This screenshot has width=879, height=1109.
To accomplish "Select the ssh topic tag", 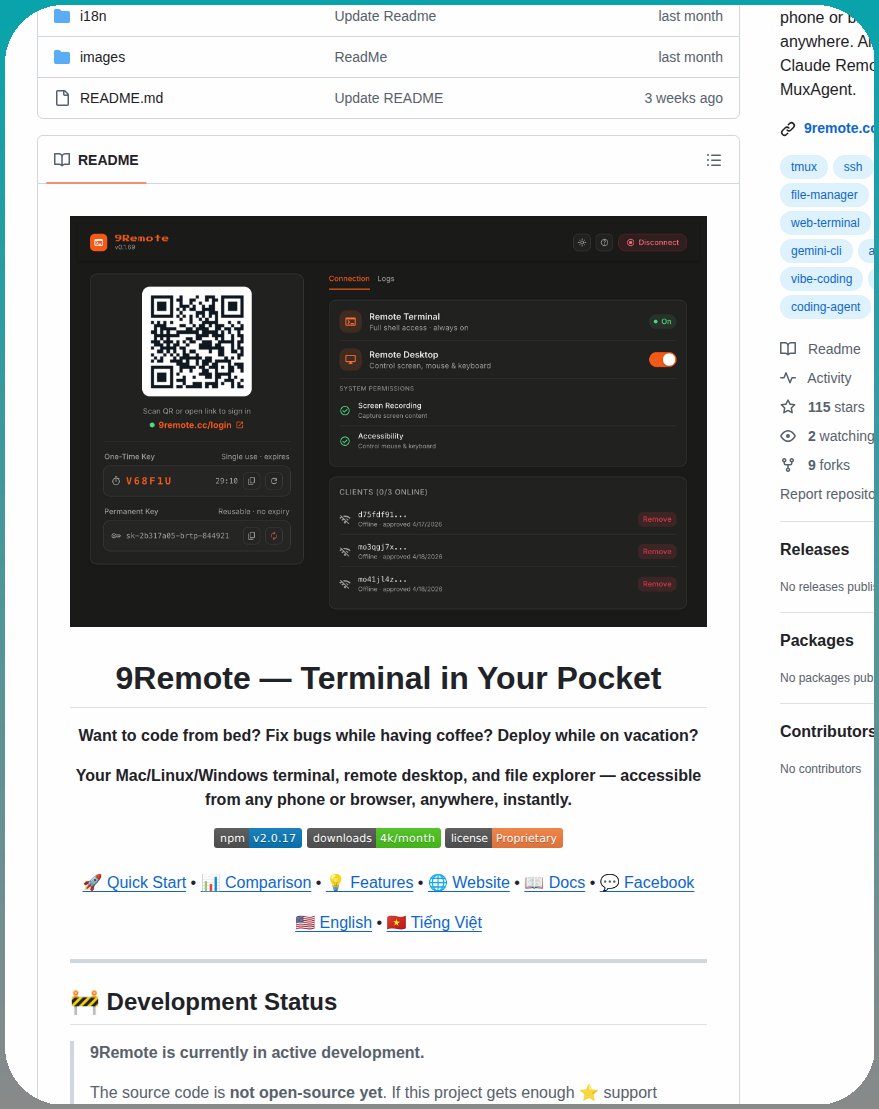I will [x=852, y=167].
